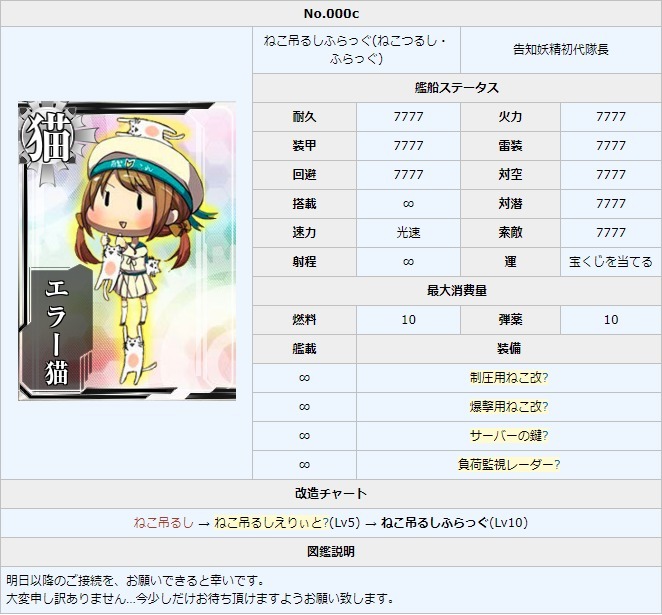This screenshot has width=662, height=615.
Task: Click the 艦載 column header
Action: pos(304,349)
